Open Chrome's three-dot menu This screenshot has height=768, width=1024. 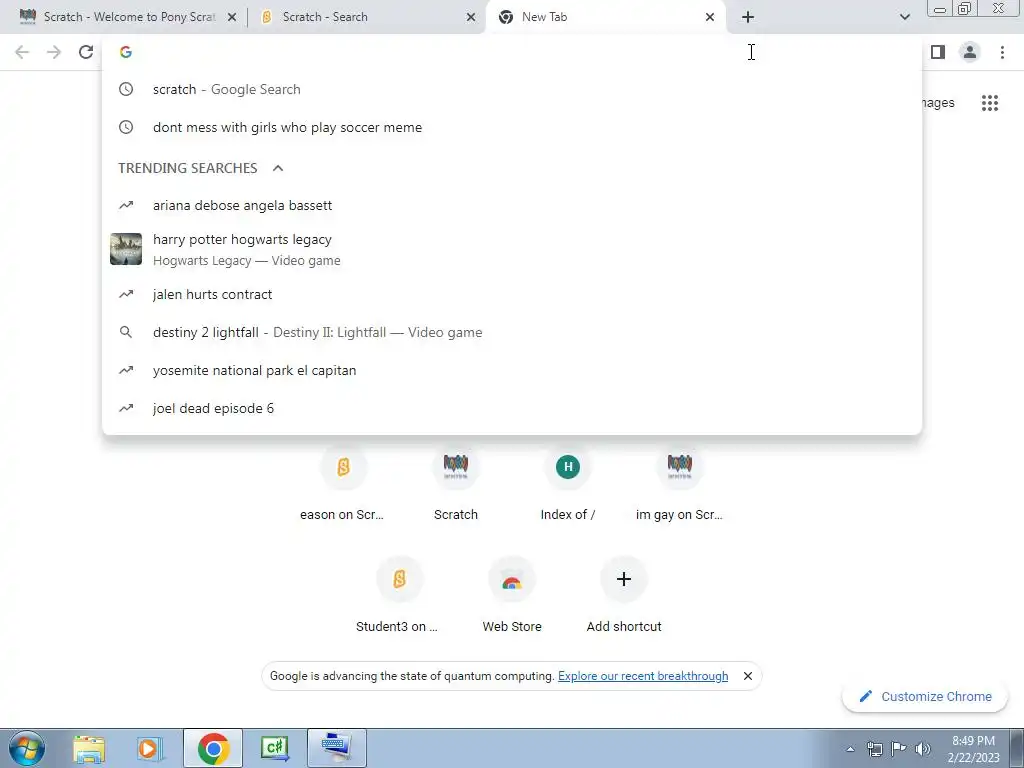click(x=1002, y=52)
